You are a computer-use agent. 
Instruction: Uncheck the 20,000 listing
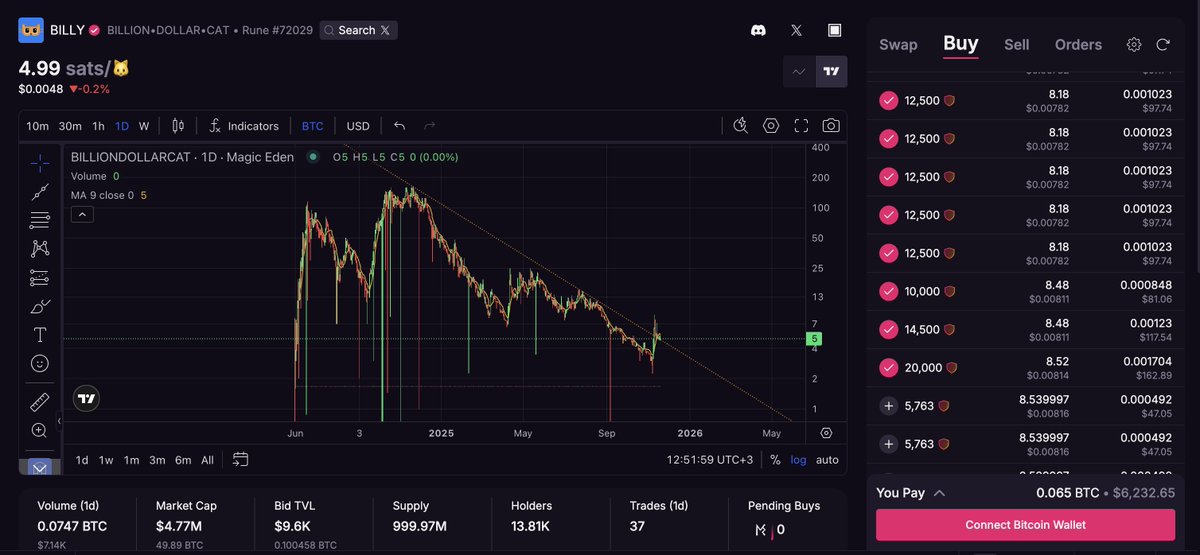tap(888, 367)
